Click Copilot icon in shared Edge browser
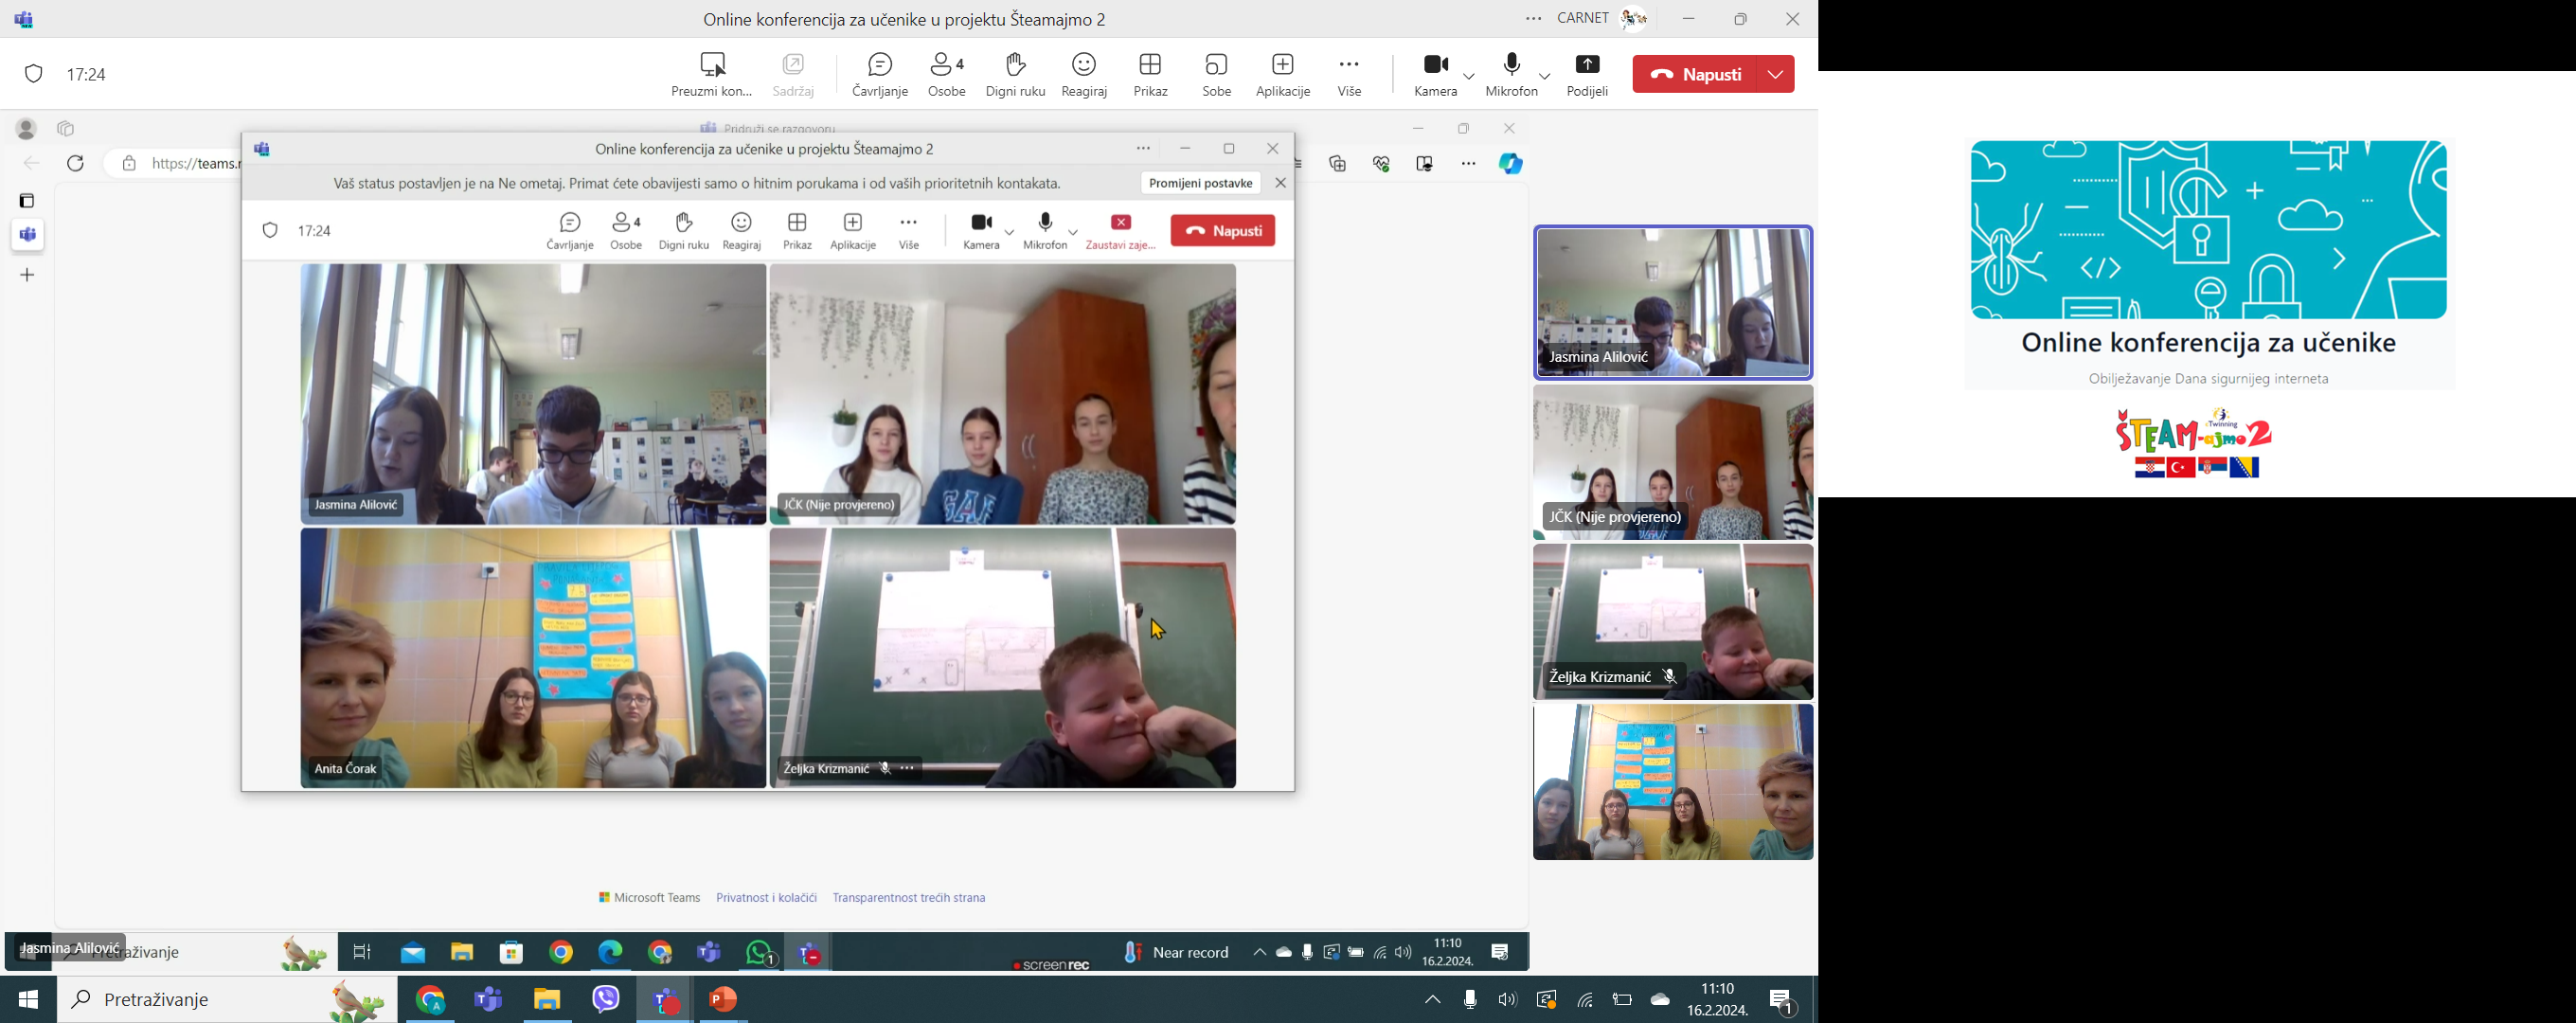Image resolution: width=2576 pixels, height=1023 pixels. (1510, 164)
